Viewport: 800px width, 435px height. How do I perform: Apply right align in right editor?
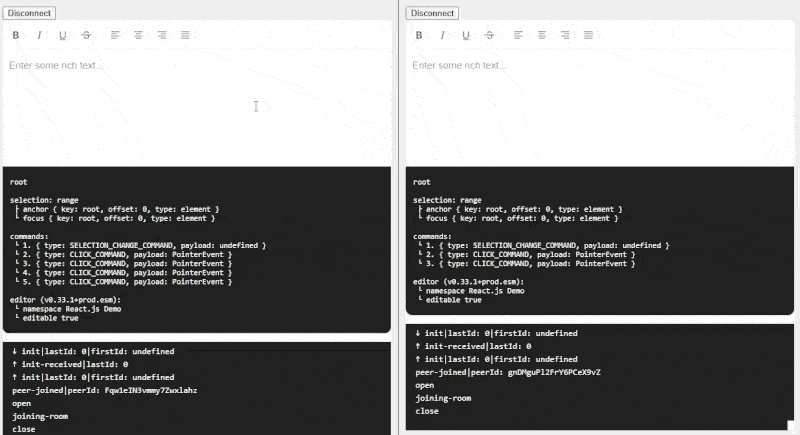(565, 35)
